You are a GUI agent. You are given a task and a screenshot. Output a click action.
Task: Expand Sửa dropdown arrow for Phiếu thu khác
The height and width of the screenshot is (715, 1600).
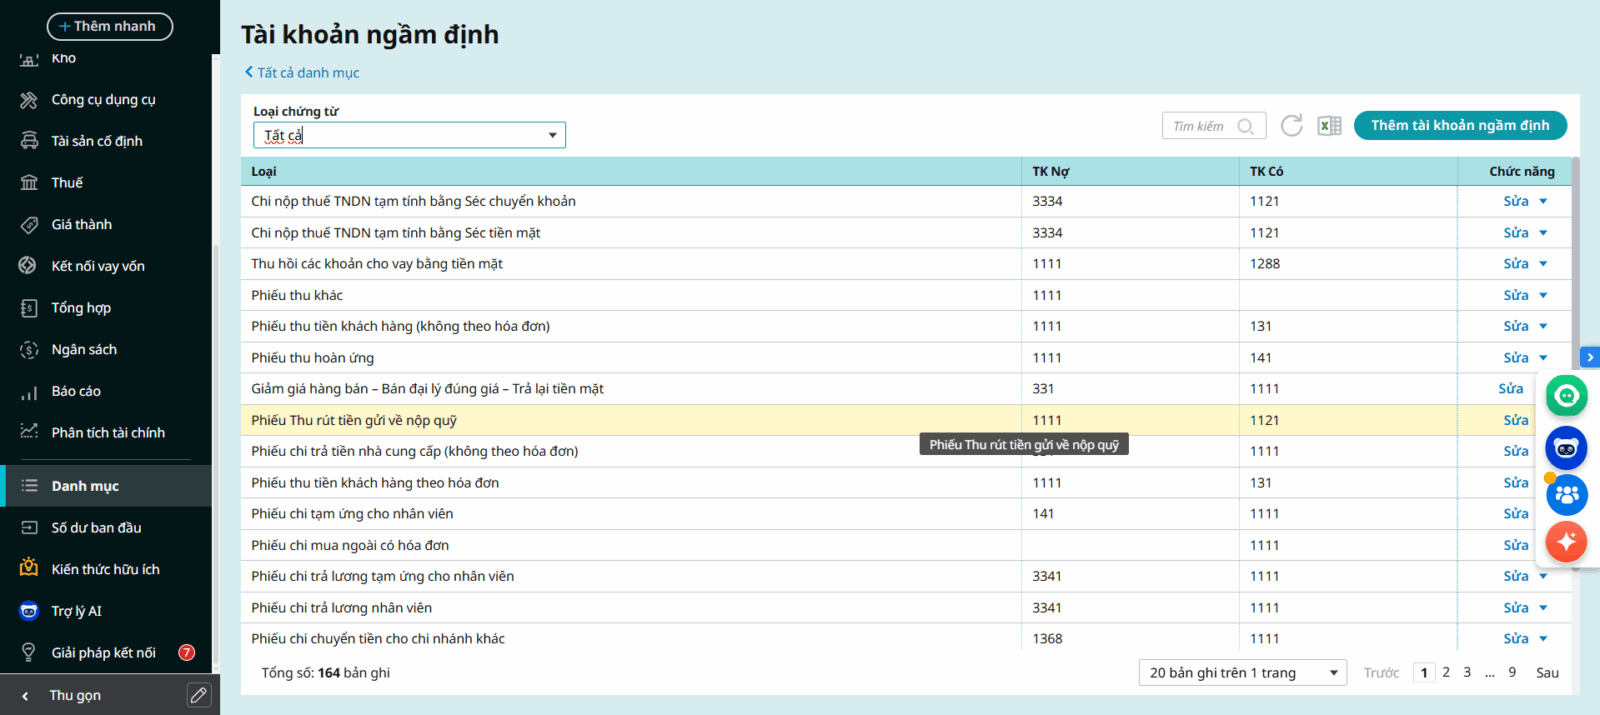1543,296
